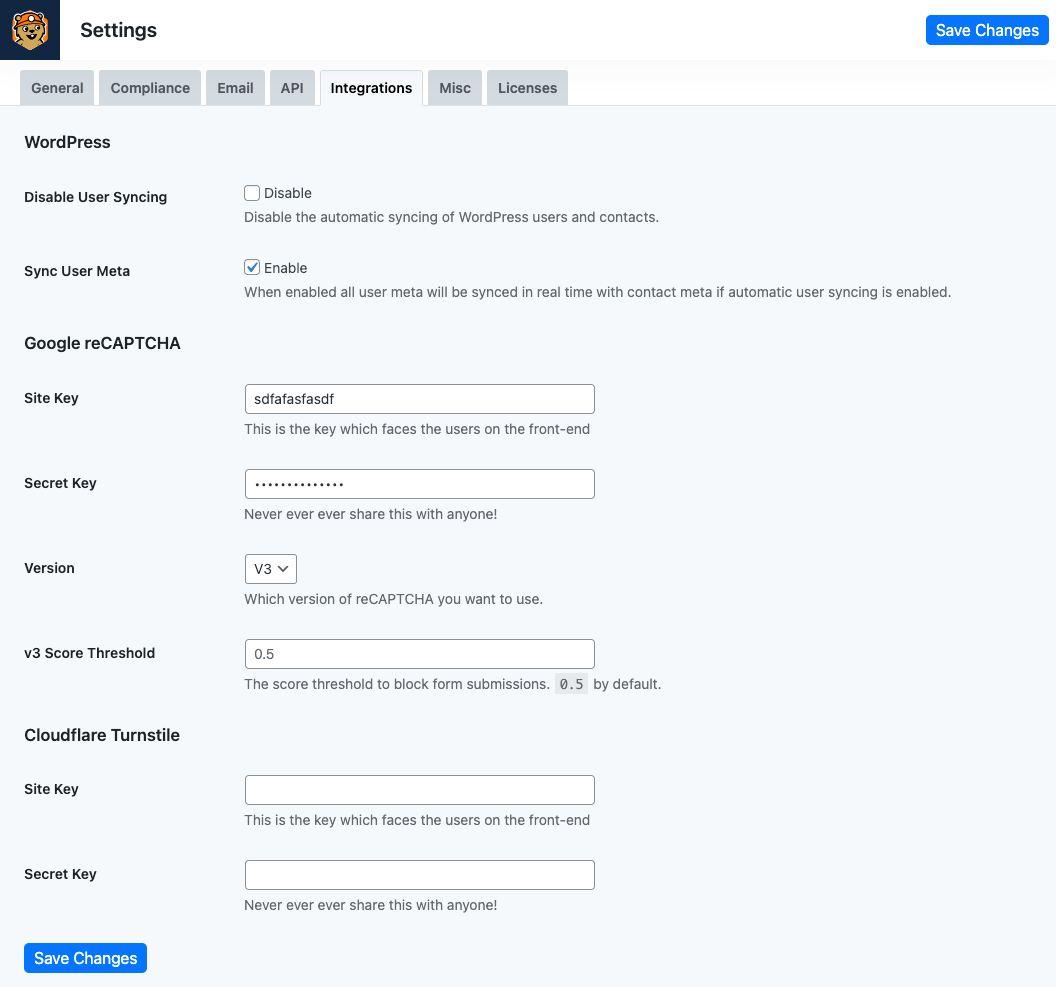Open the Misc tab
This screenshot has width=1056, height=987.
point(455,88)
